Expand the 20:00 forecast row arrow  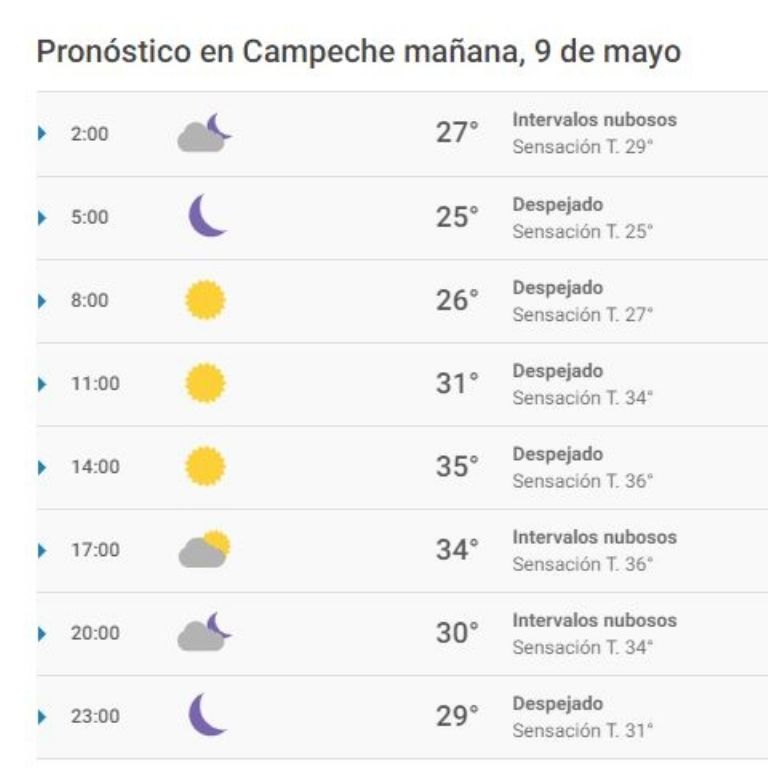[x=42, y=633]
